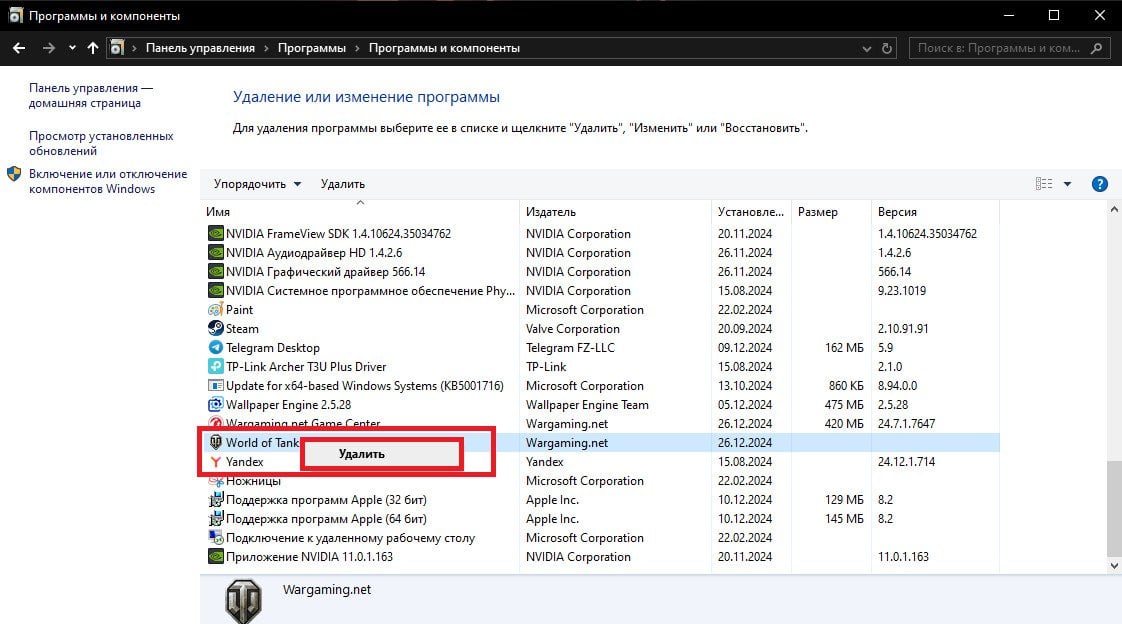Image resolution: width=1122 pixels, height=624 pixels.
Task: Click shield icon beside Windows components link
Action: [14, 174]
